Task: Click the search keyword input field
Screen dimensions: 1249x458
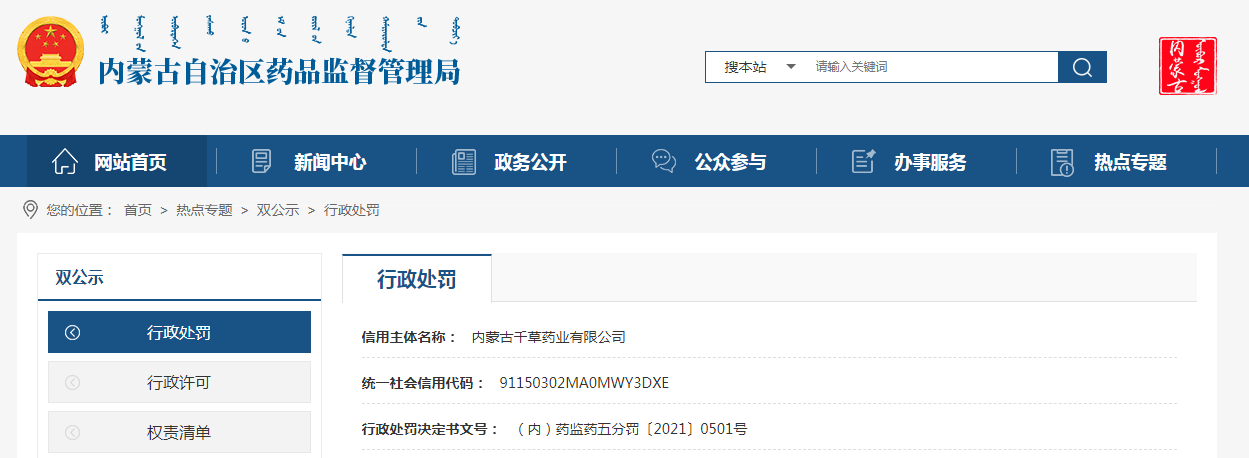Action: 930,67
